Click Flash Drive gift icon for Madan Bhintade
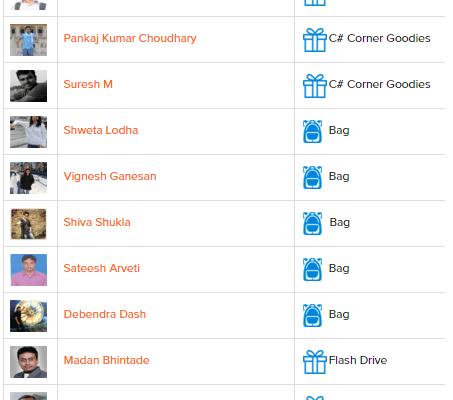This screenshot has width=453, height=400. 315,362
